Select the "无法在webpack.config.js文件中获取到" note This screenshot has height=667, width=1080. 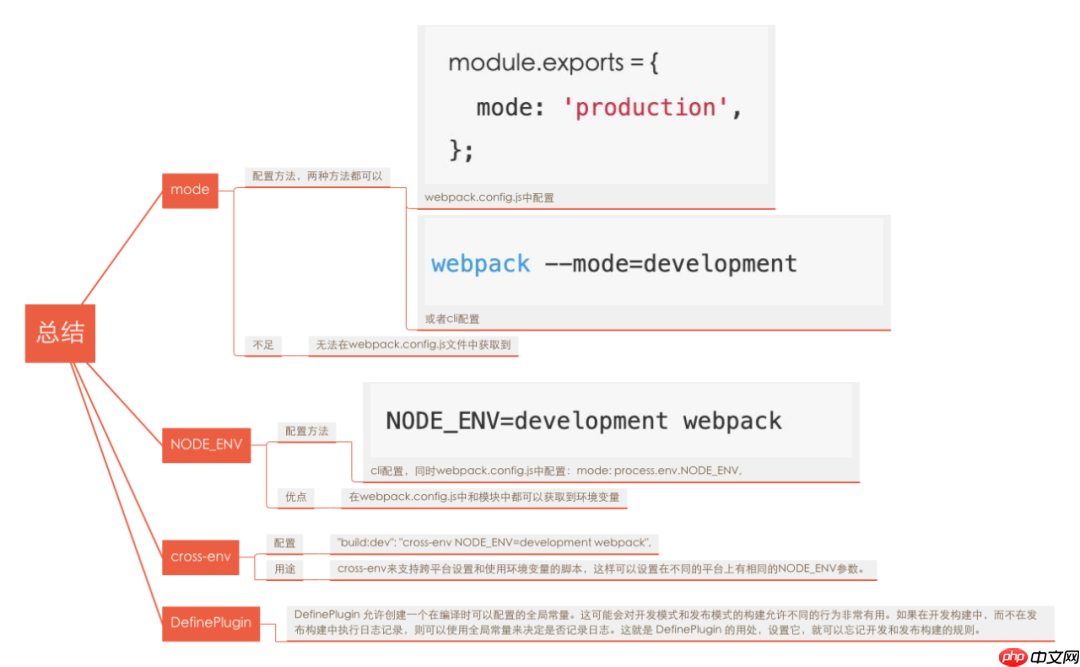click(410, 344)
